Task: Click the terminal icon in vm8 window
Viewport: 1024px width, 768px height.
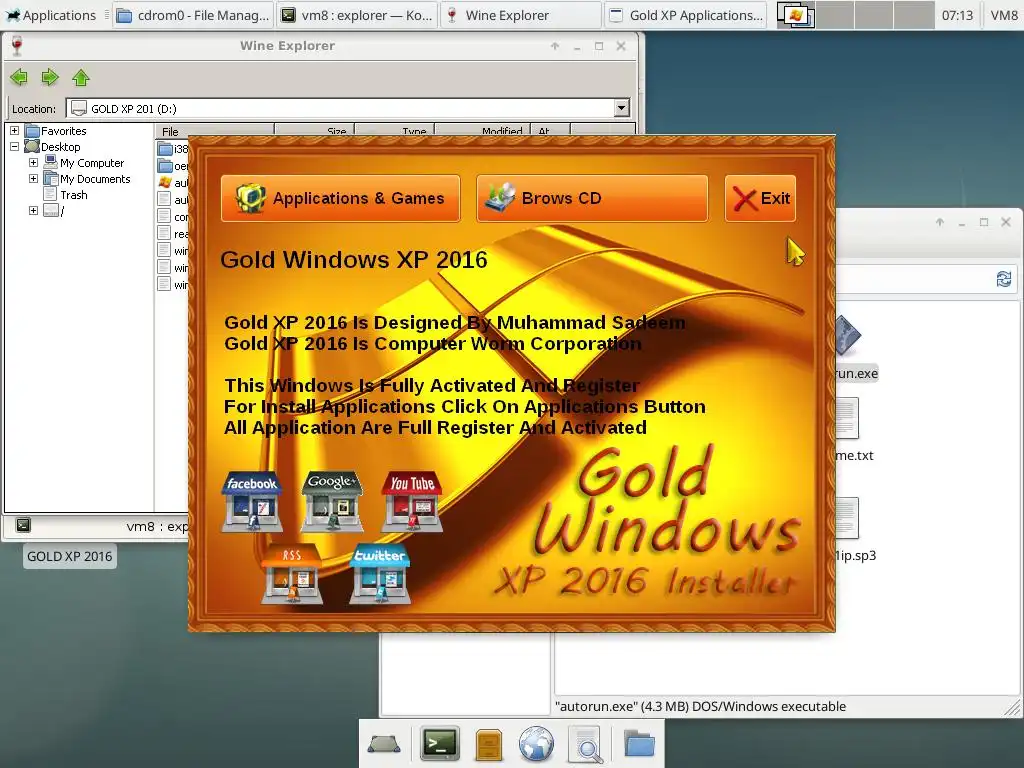Action: pyautogui.click(x=24, y=524)
